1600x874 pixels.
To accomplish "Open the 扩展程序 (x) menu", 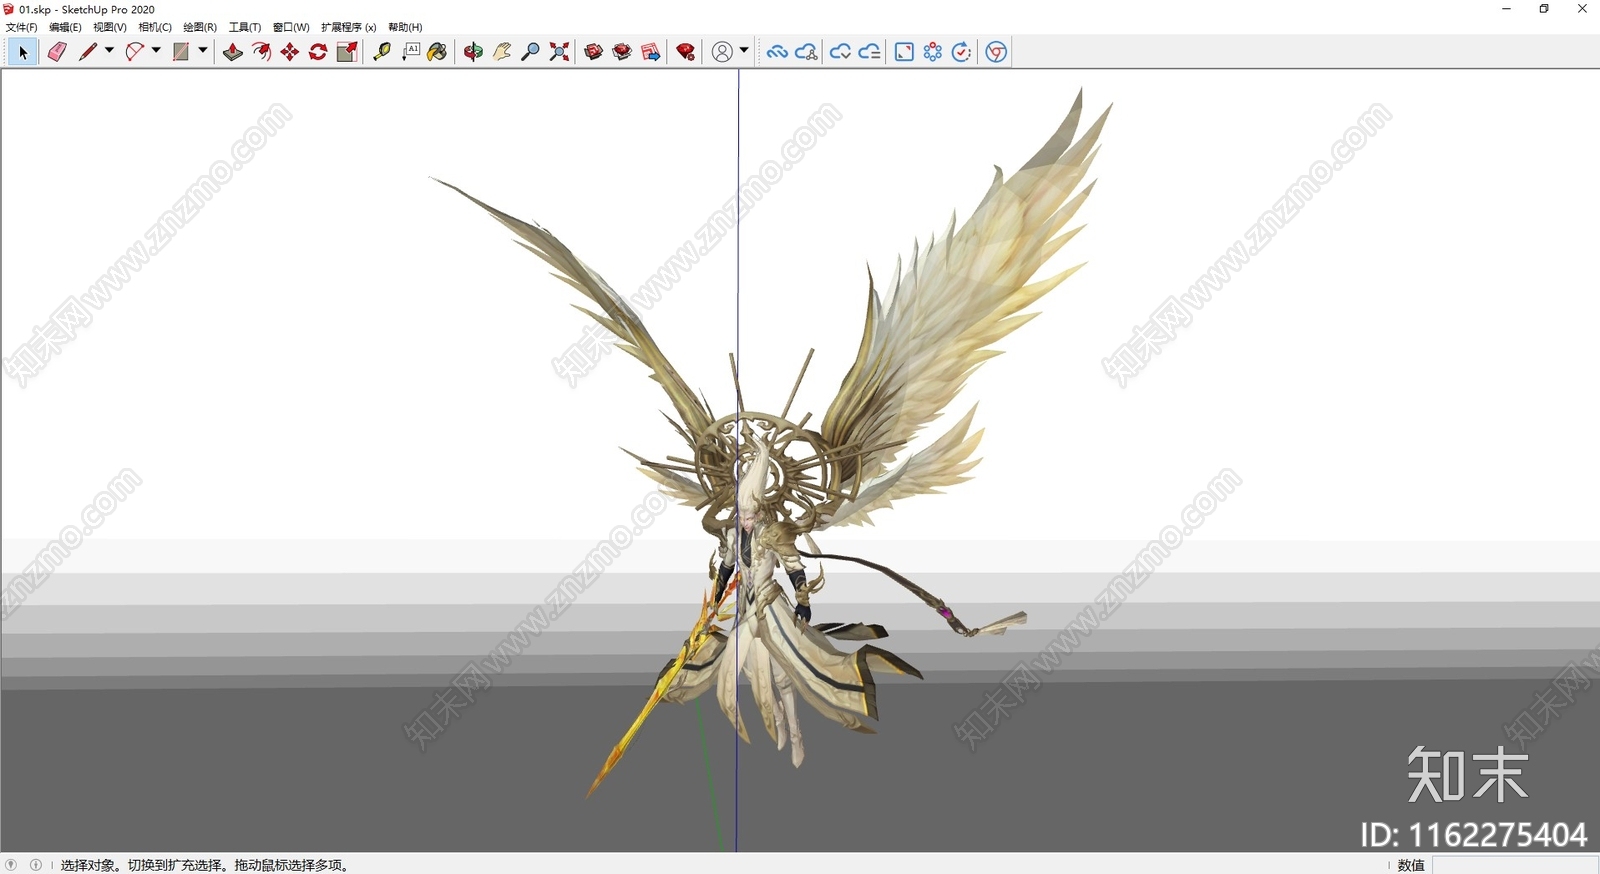I will (x=349, y=27).
